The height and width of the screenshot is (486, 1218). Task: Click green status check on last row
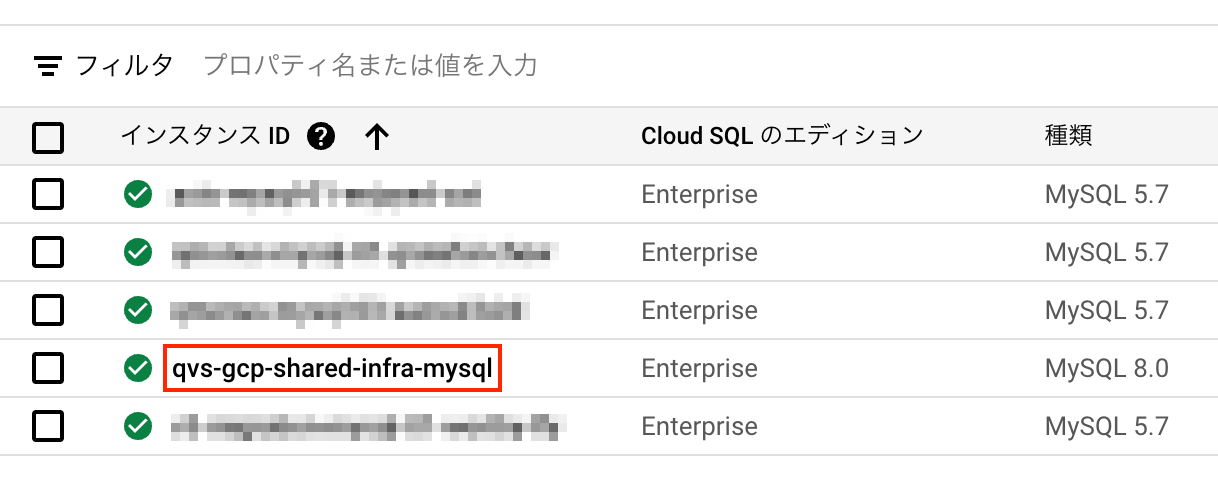pyautogui.click(x=138, y=427)
